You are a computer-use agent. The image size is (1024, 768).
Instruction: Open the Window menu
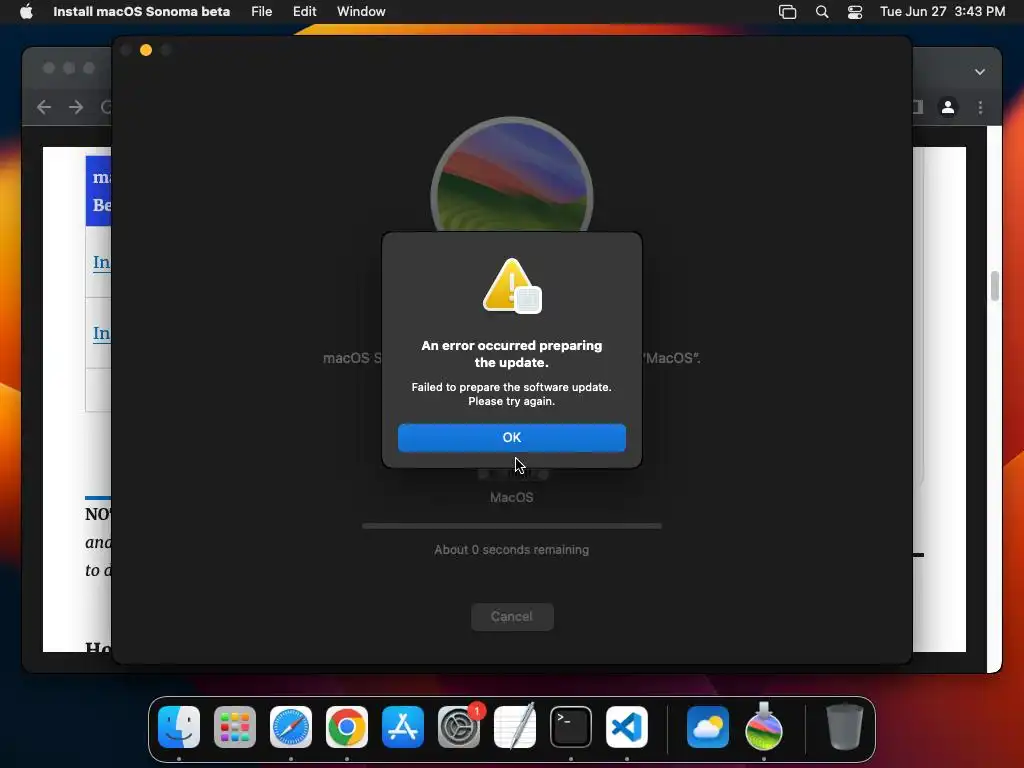361,12
